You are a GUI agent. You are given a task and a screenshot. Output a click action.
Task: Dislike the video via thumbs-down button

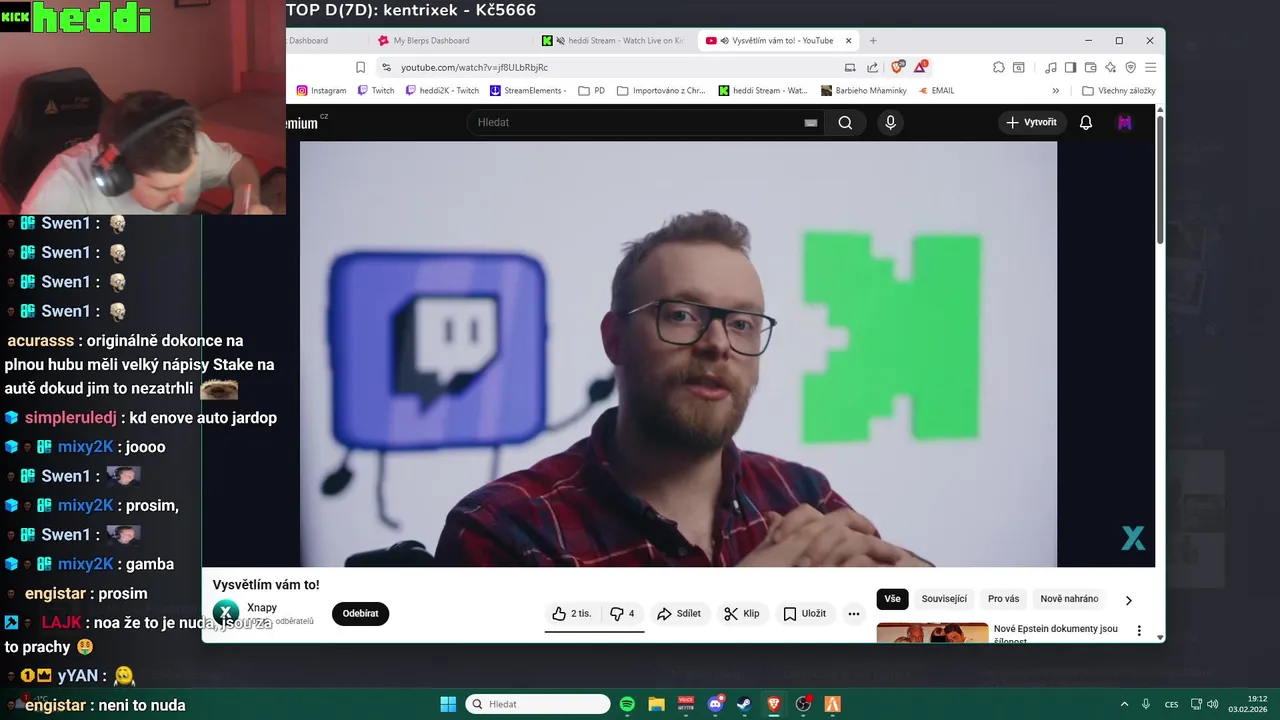click(622, 613)
